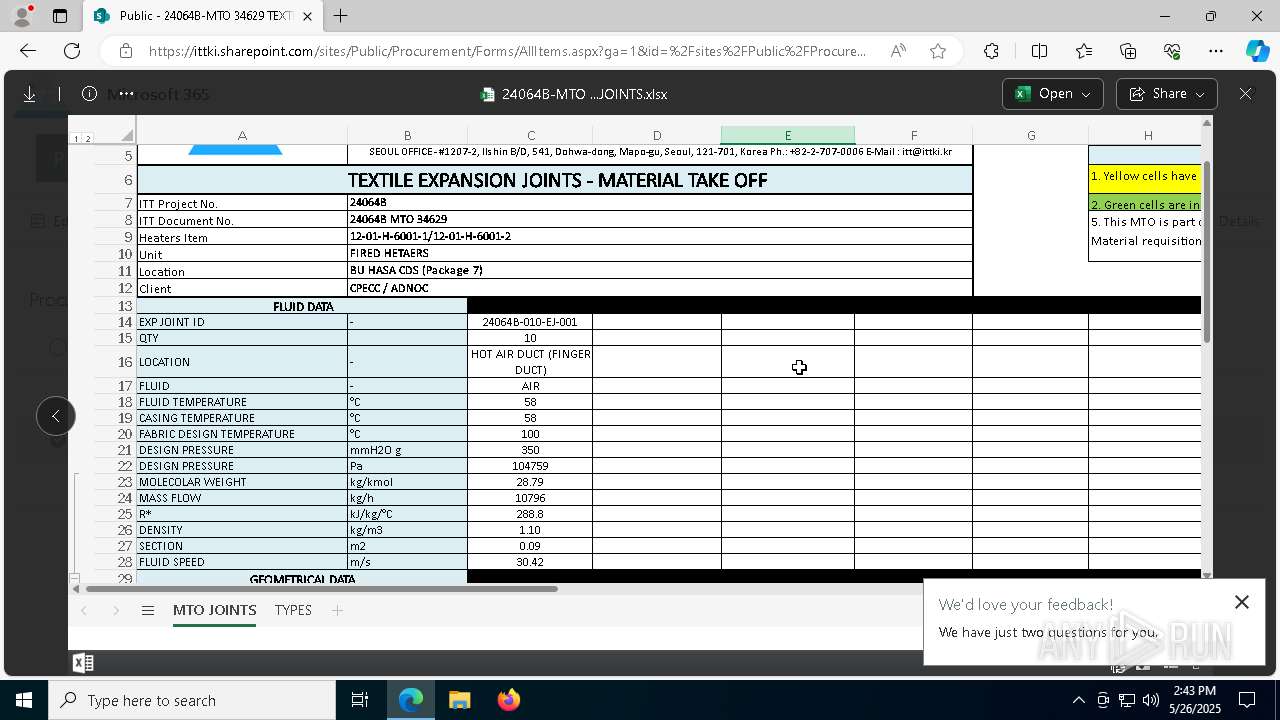Open more options ellipsis in viewer

126,94
